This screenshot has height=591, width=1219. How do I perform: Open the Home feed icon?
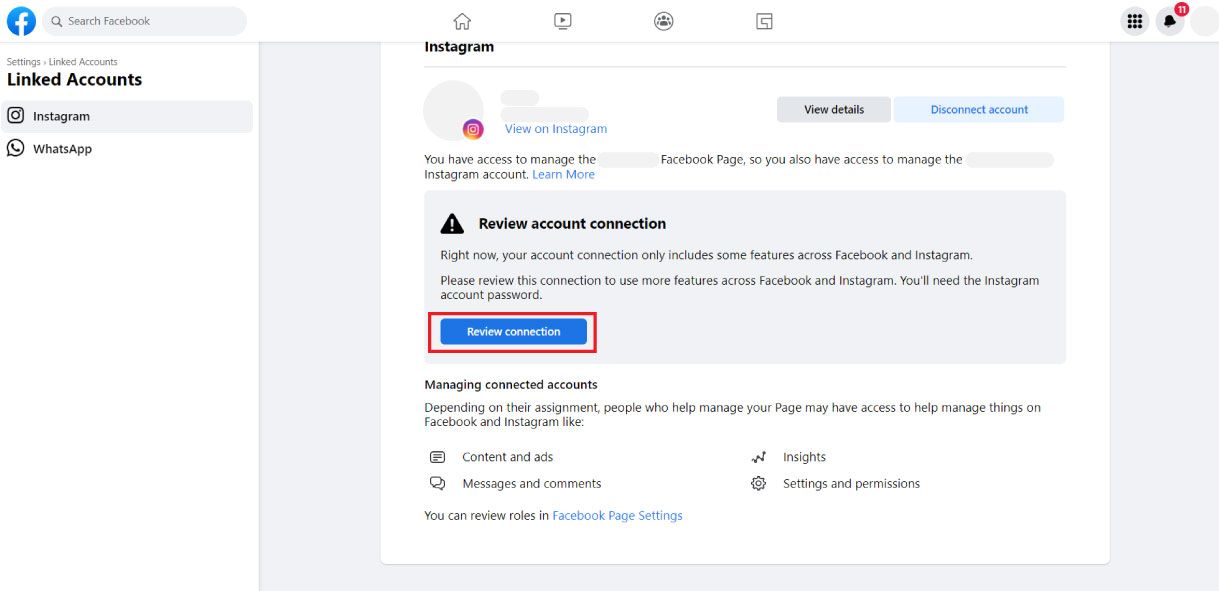(462, 21)
